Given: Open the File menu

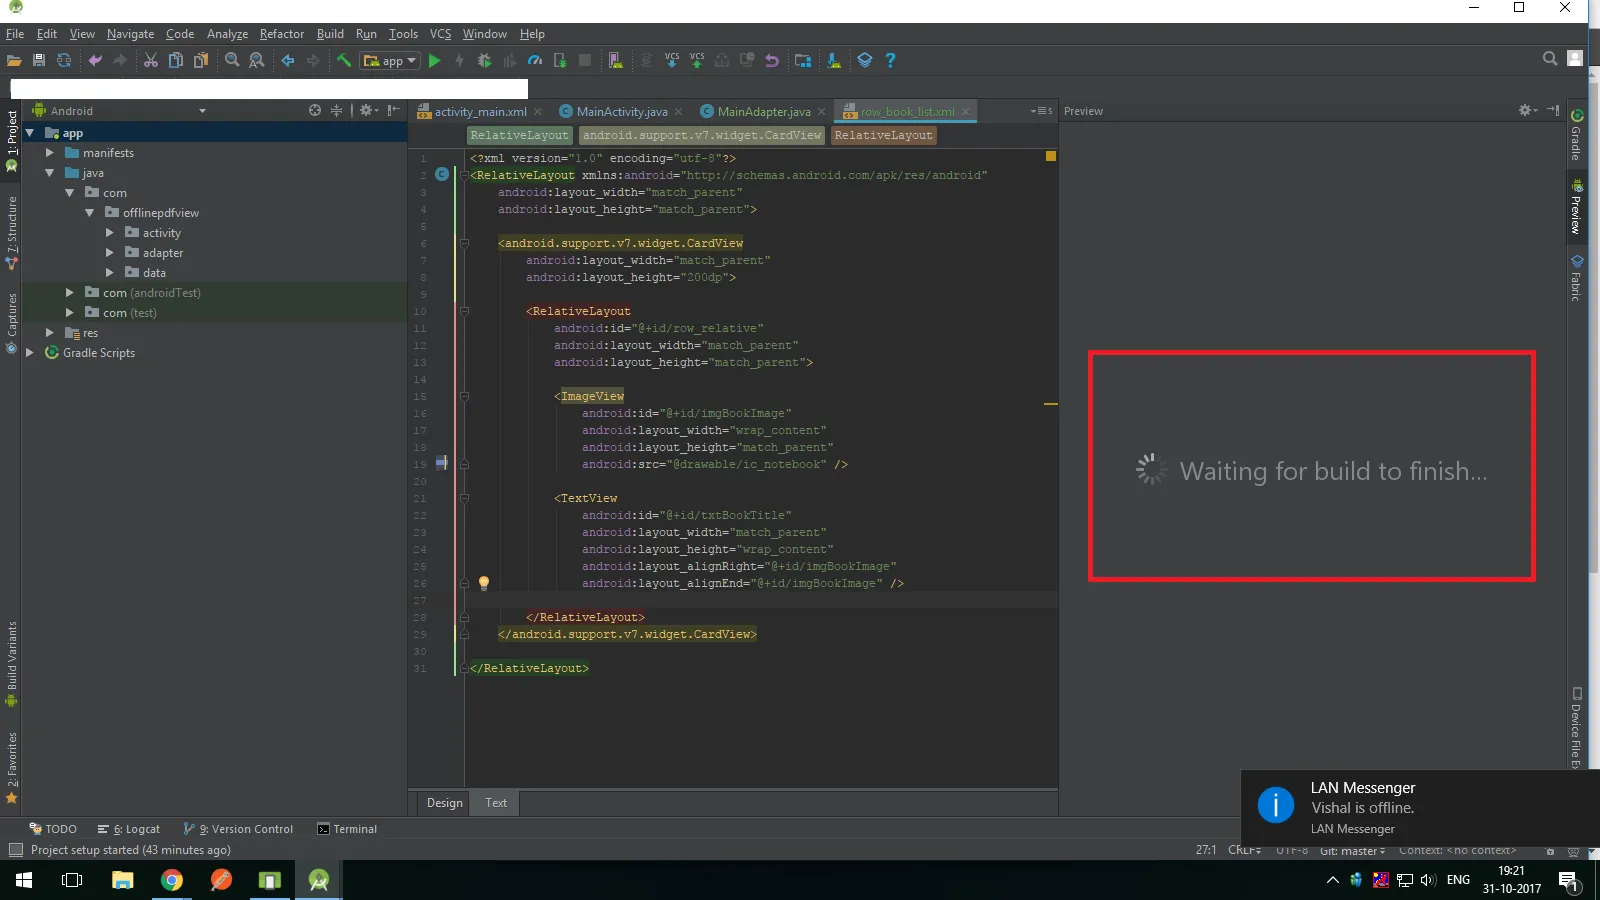Looking at the screenshot, I should [15, 34].
